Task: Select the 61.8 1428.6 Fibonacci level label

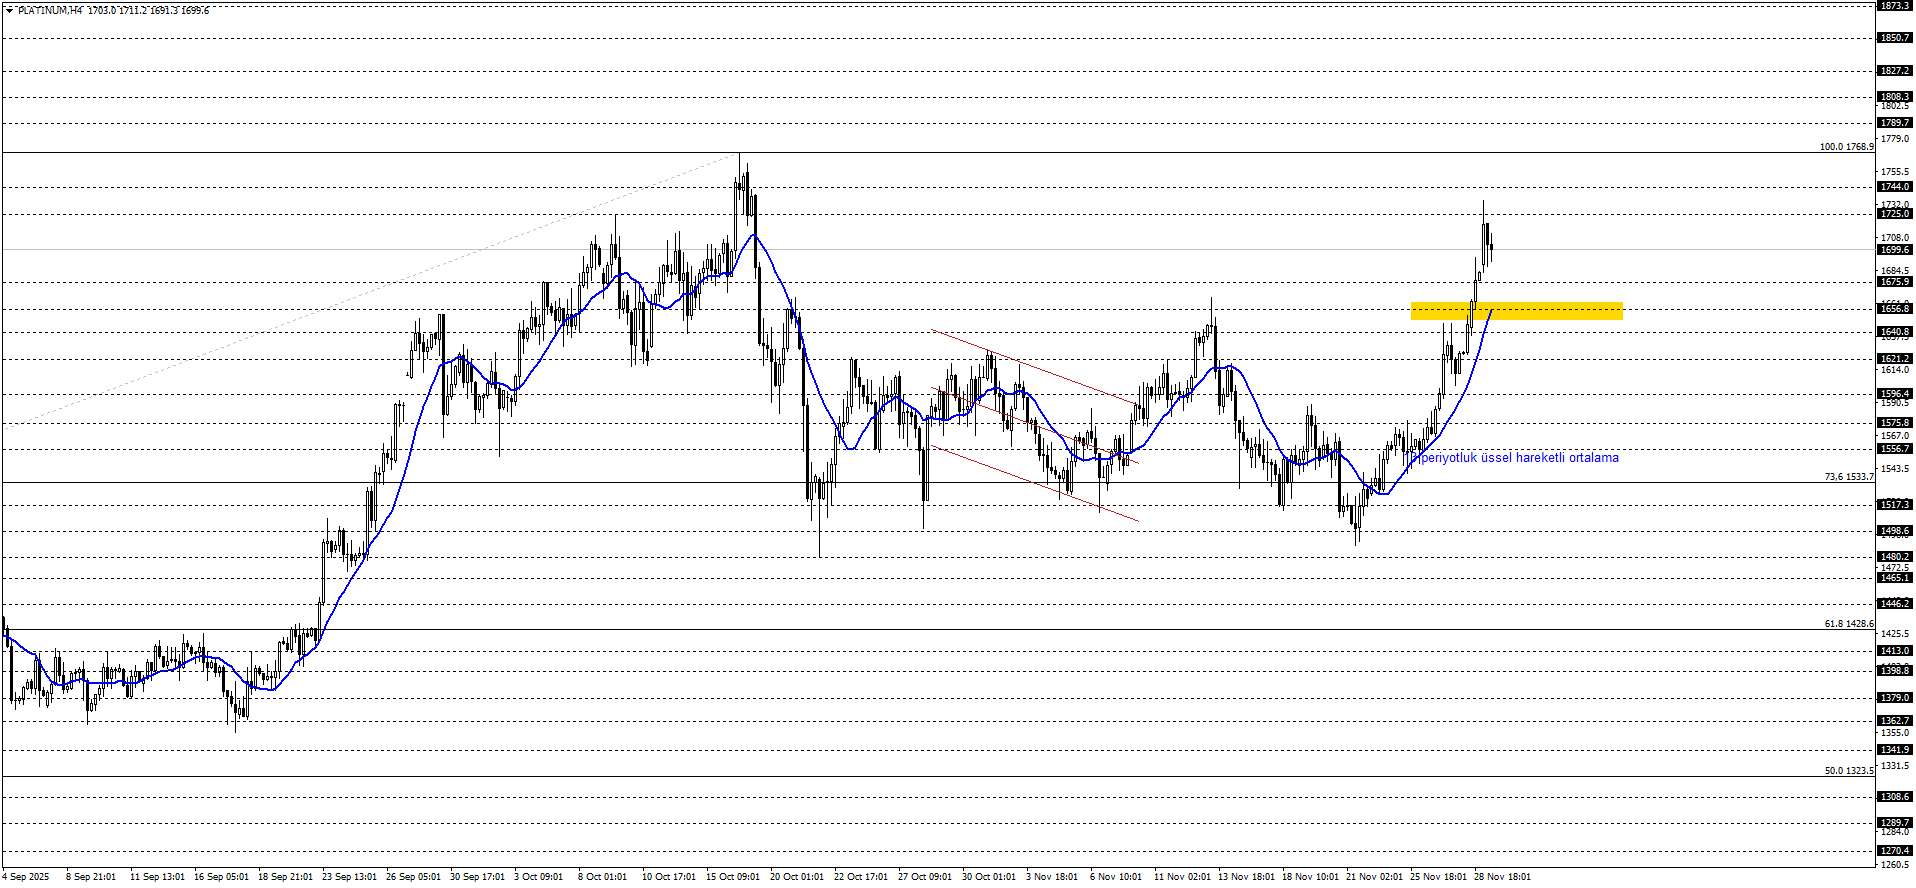Action: pyautogui.click(x=1848, y=624)
